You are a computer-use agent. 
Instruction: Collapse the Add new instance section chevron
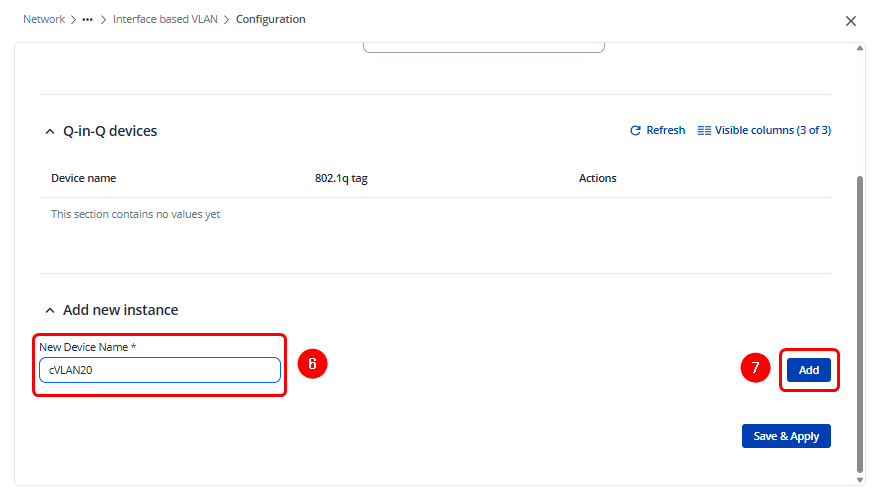coord(50,311)
